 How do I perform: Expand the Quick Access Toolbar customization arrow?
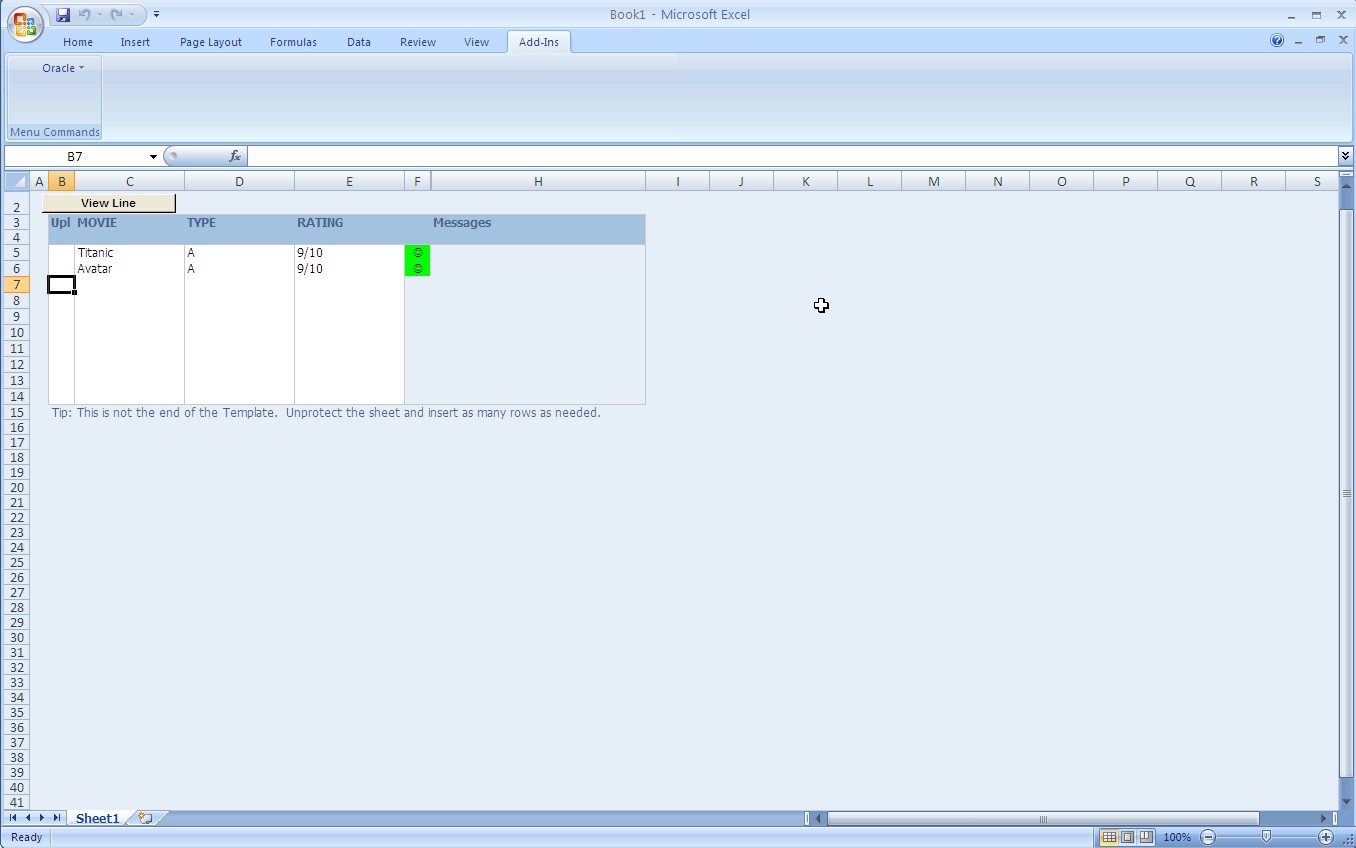click(156, 14)
